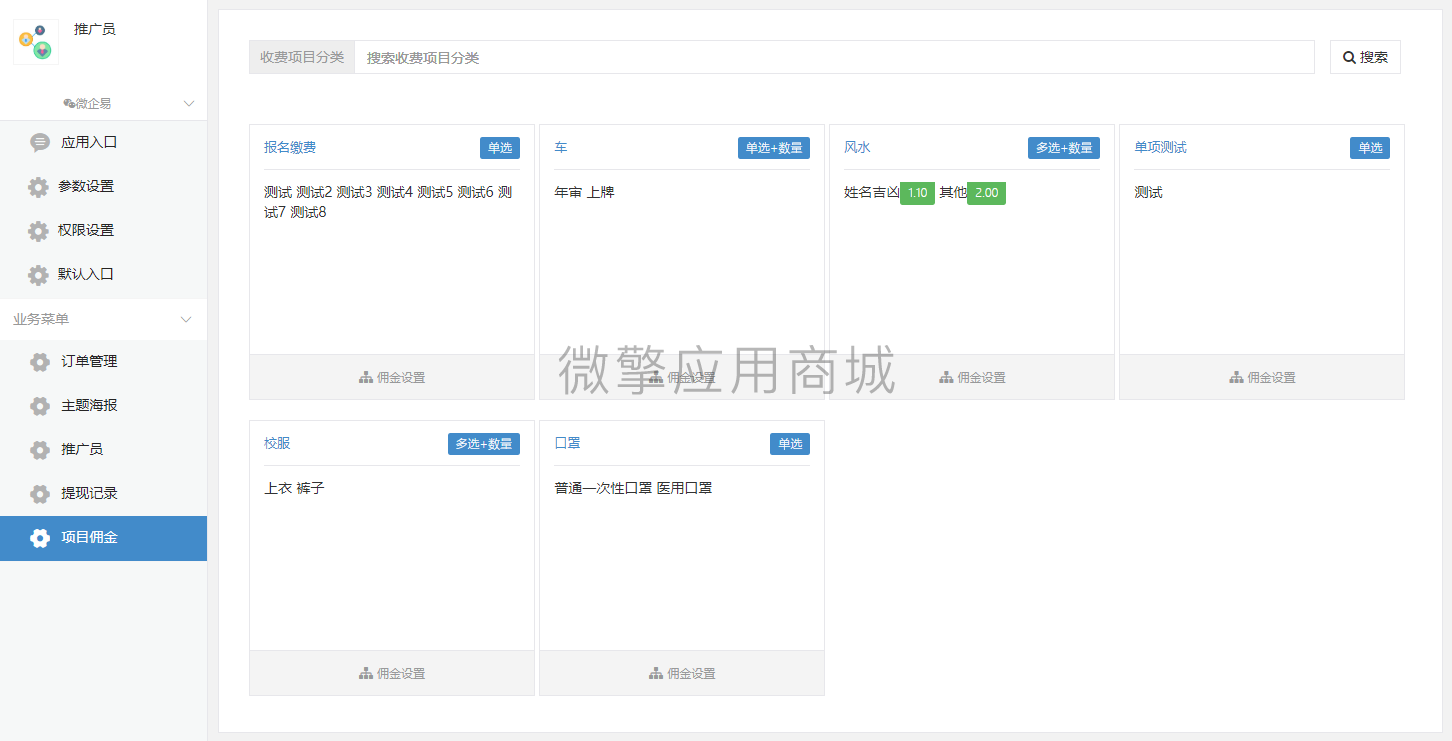Open 权限设置 menu item
Screen dimensions: 1452x741
(103, 230)
